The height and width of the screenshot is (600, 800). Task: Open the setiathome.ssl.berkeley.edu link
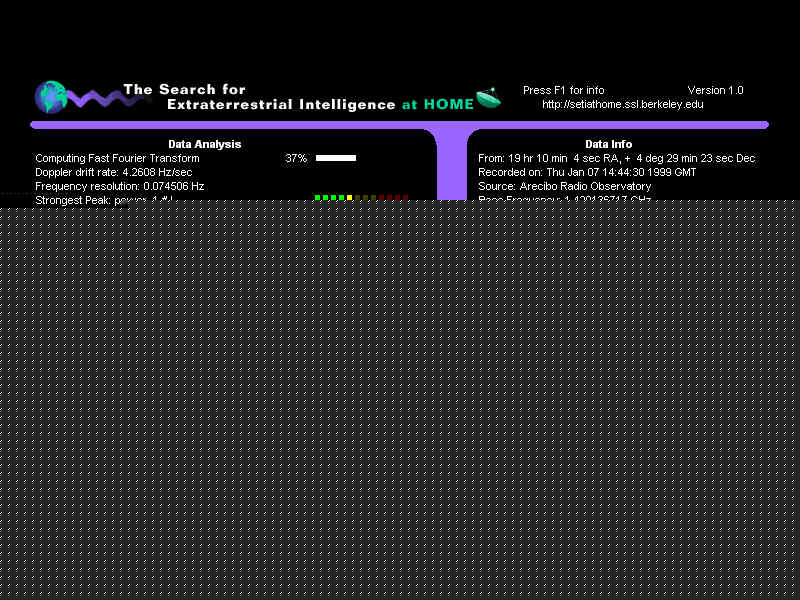coord(622,104)
